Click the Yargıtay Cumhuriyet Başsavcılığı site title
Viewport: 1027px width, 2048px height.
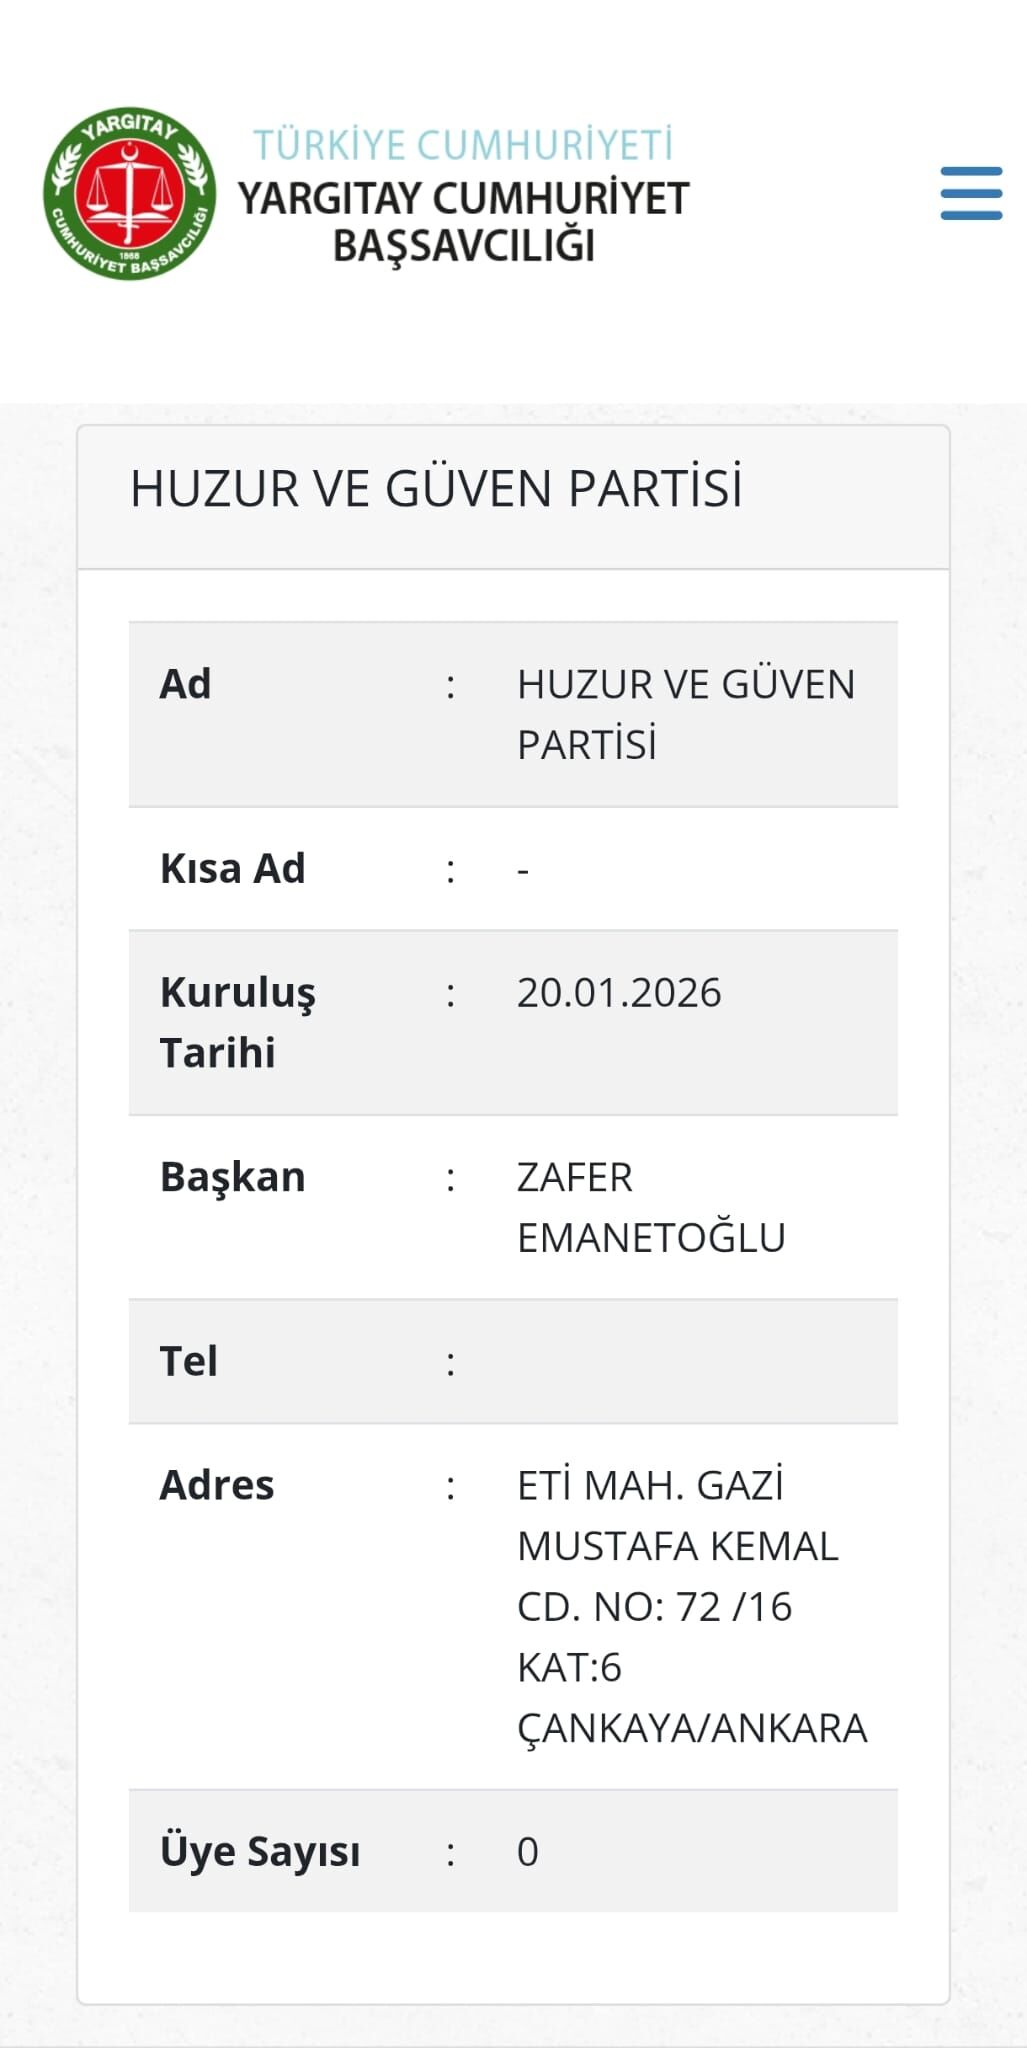pyautogui.click(x=463, y=221)
